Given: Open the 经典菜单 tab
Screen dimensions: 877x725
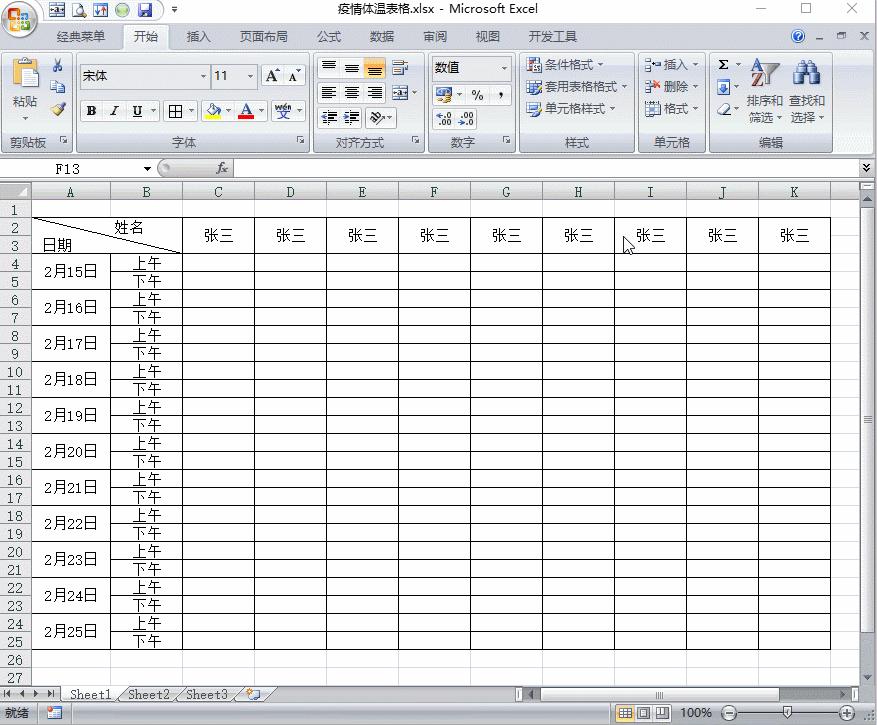Looking at the screenshot, I should 81,37.
